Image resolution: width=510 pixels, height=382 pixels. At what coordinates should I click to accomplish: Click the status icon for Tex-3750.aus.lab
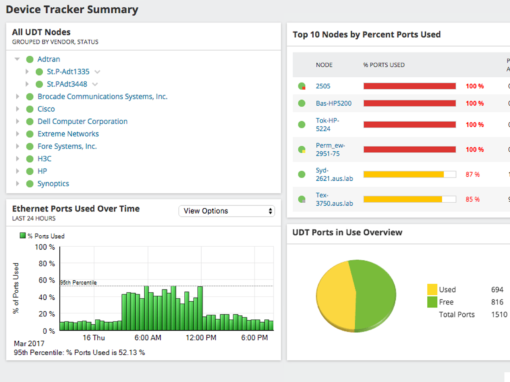[302, 199]
